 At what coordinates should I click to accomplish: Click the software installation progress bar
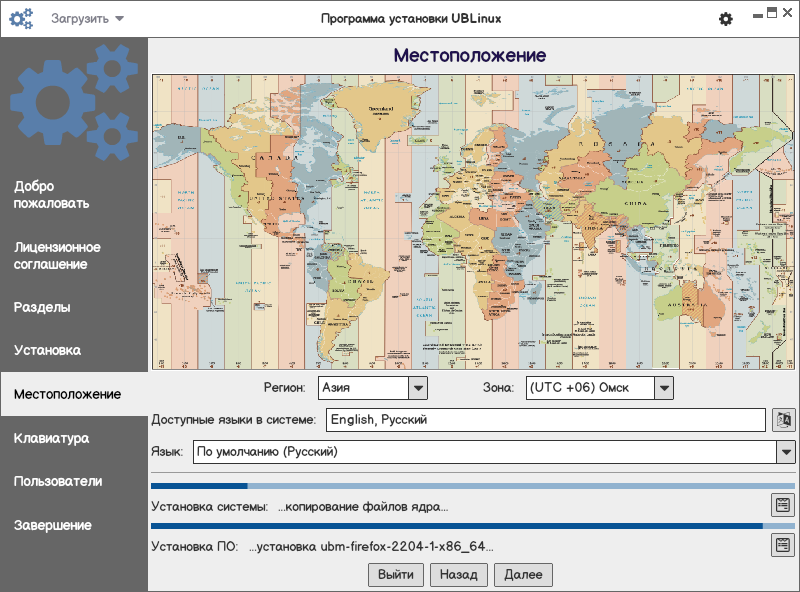(472, 525)
